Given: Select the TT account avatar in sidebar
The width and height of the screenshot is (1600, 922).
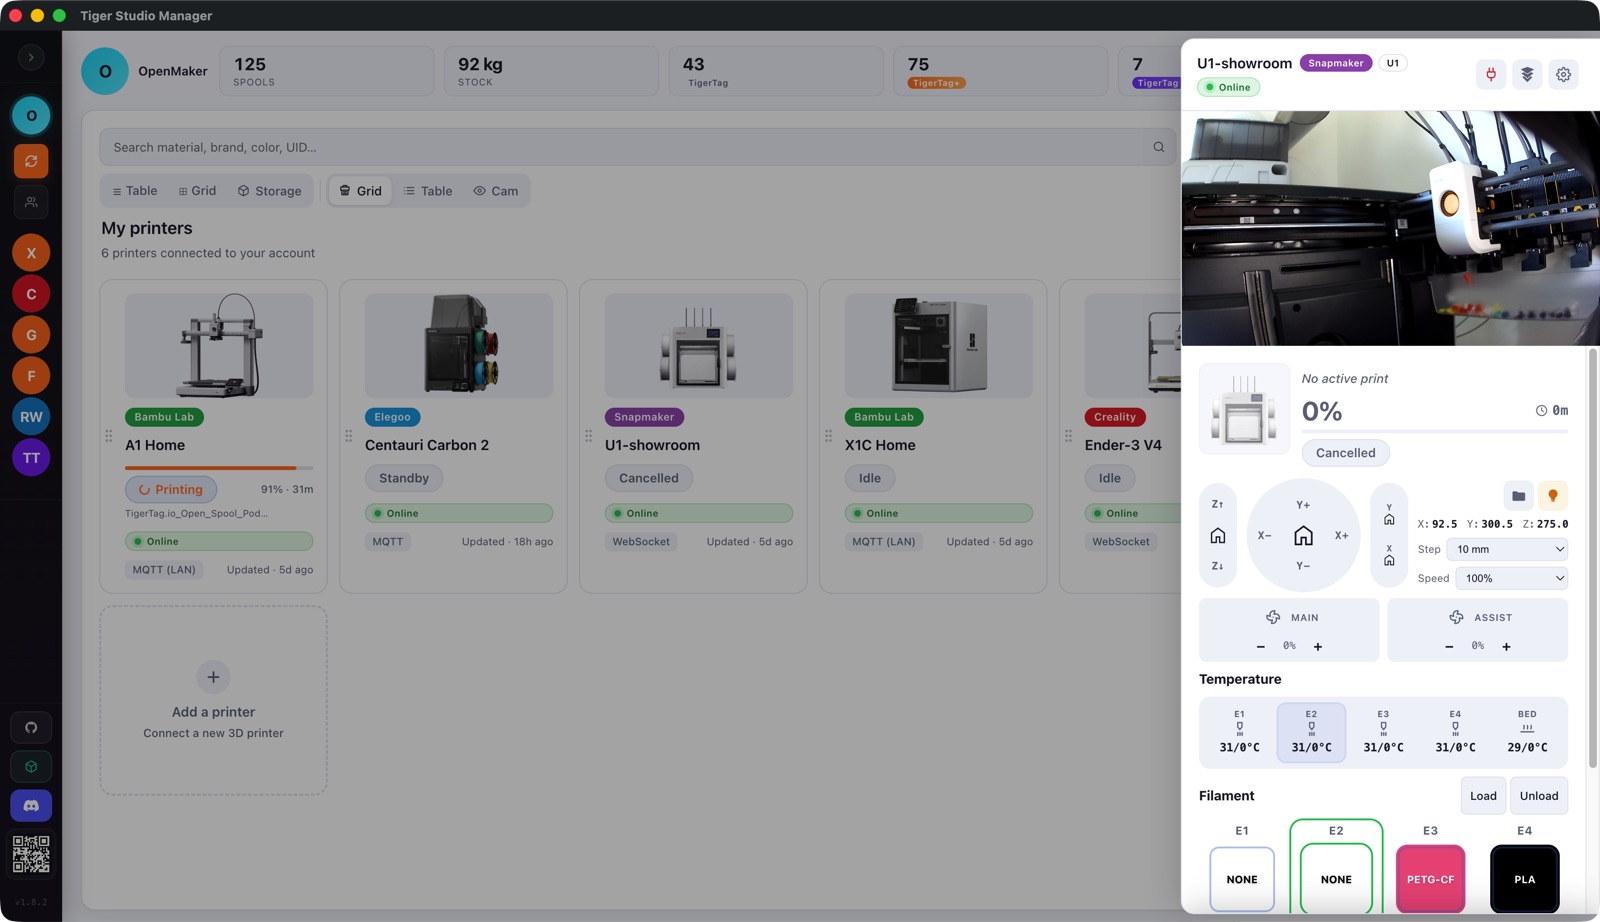Looking at the screenshot, I should 31,458.
